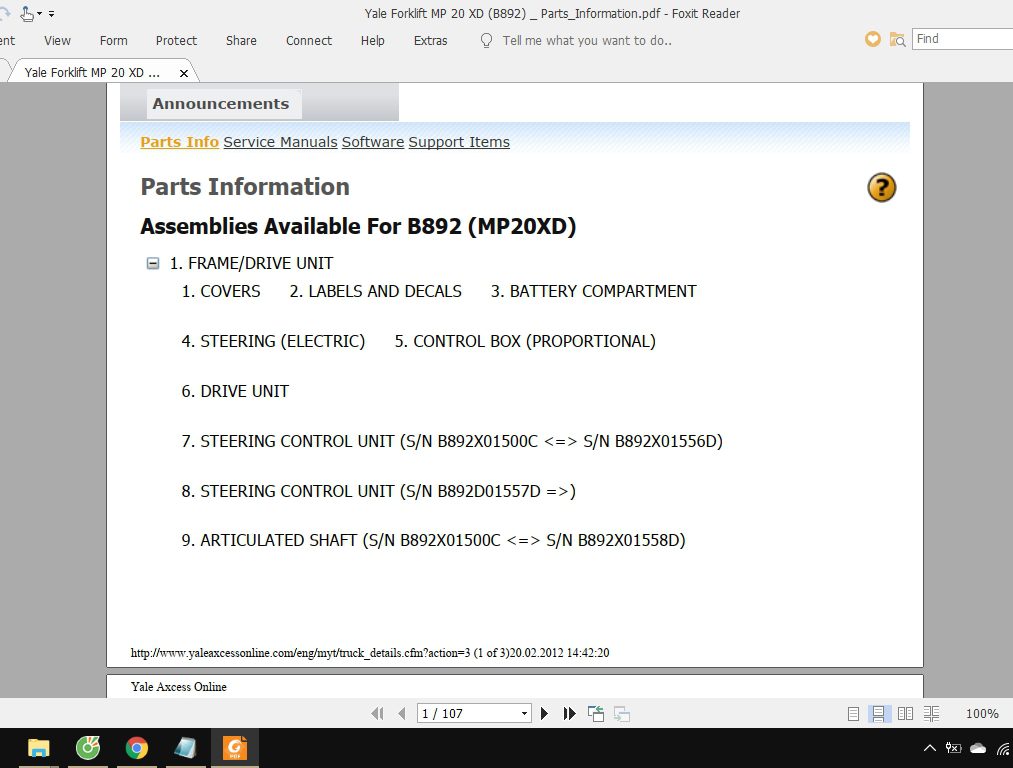Open the View menu tab

(x=57, y=41)
